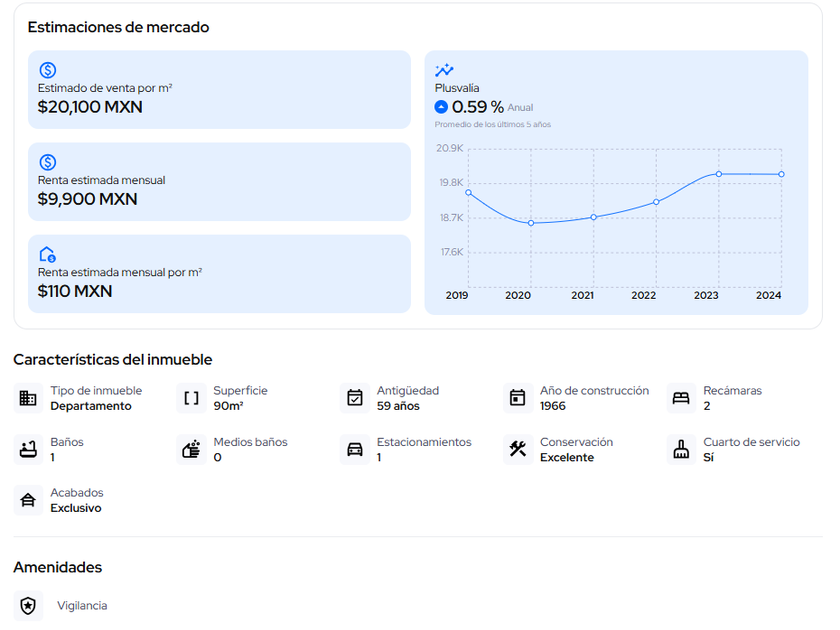Click the Vigilancia shield icon
Image resolution: width=840 pixels, height=630 pixels.
pyautogui.click(x=28, y=606)
